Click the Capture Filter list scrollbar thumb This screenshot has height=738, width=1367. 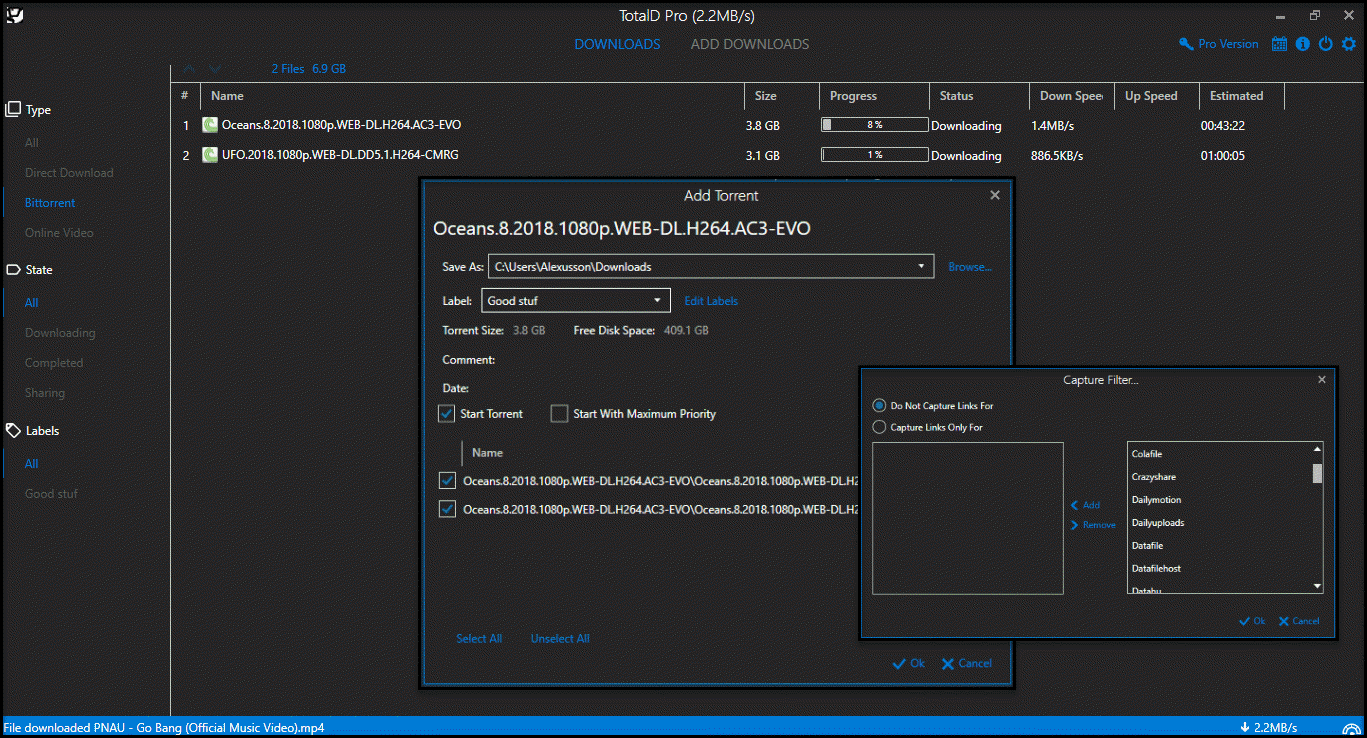tap(1317, 473)
